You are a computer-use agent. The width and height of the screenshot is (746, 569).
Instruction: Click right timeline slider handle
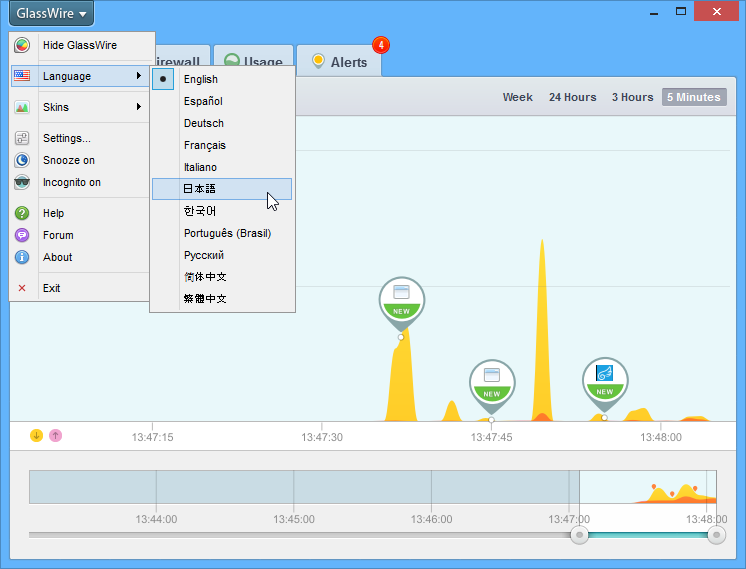coord(716,535)
